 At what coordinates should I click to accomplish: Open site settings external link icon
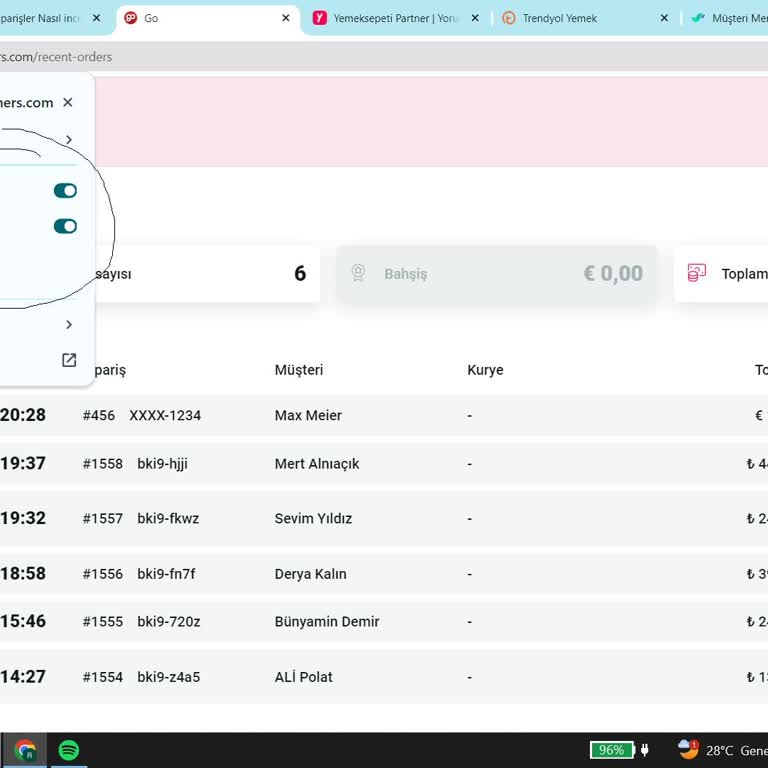pos(69,360)
